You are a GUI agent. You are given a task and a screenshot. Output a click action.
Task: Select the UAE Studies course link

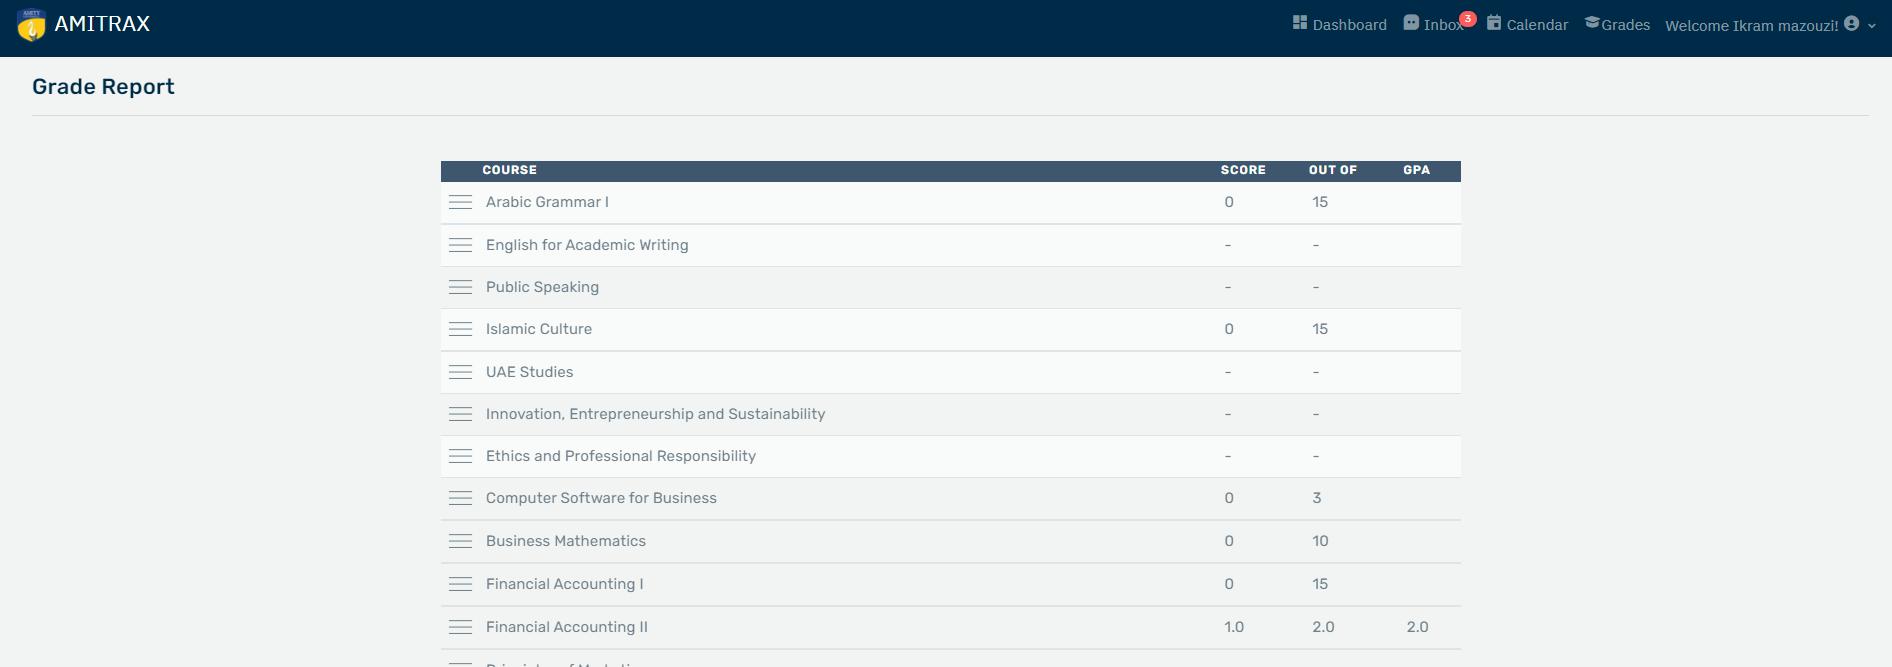529,372
